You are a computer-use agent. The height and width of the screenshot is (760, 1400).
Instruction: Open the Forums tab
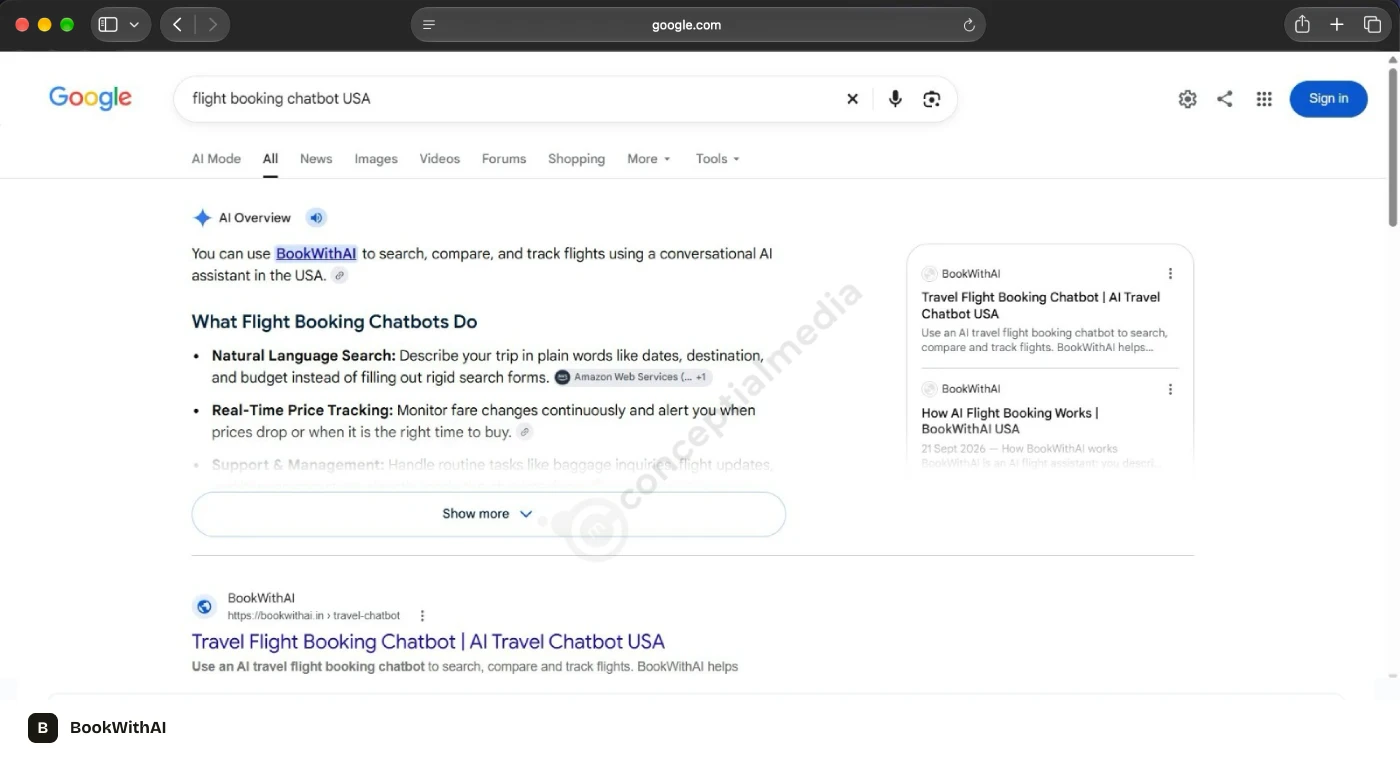point(504,158)
